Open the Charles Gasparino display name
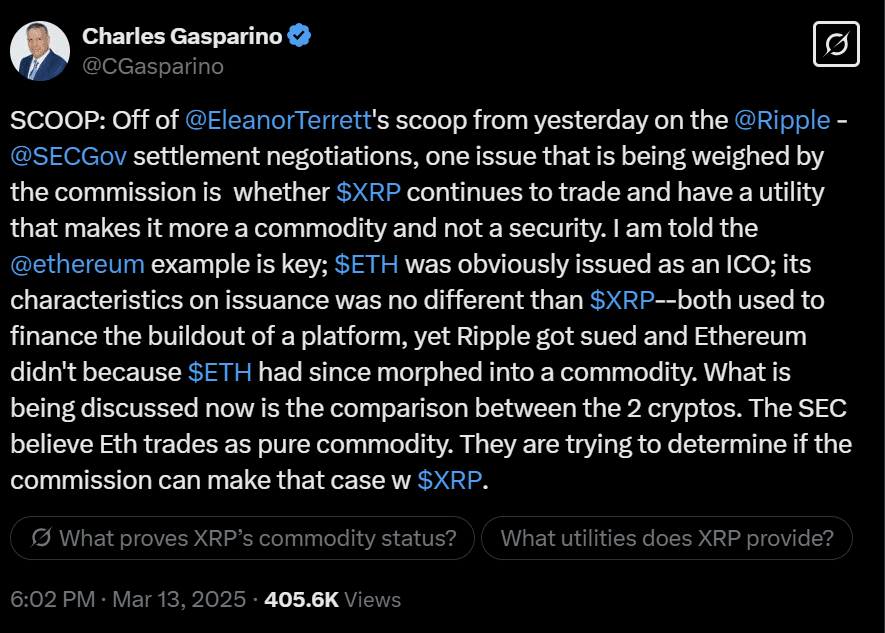Image resolution: width=885 pixels, height=633 pixels. click(x=182, y=36)
